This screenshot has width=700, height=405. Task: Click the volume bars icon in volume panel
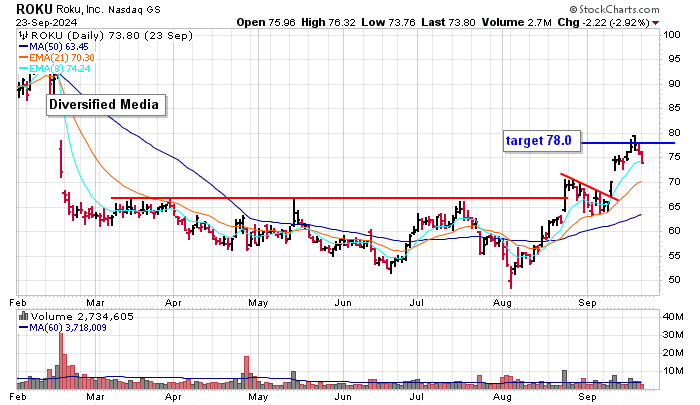pyautogui.click(x=24, y=317)
